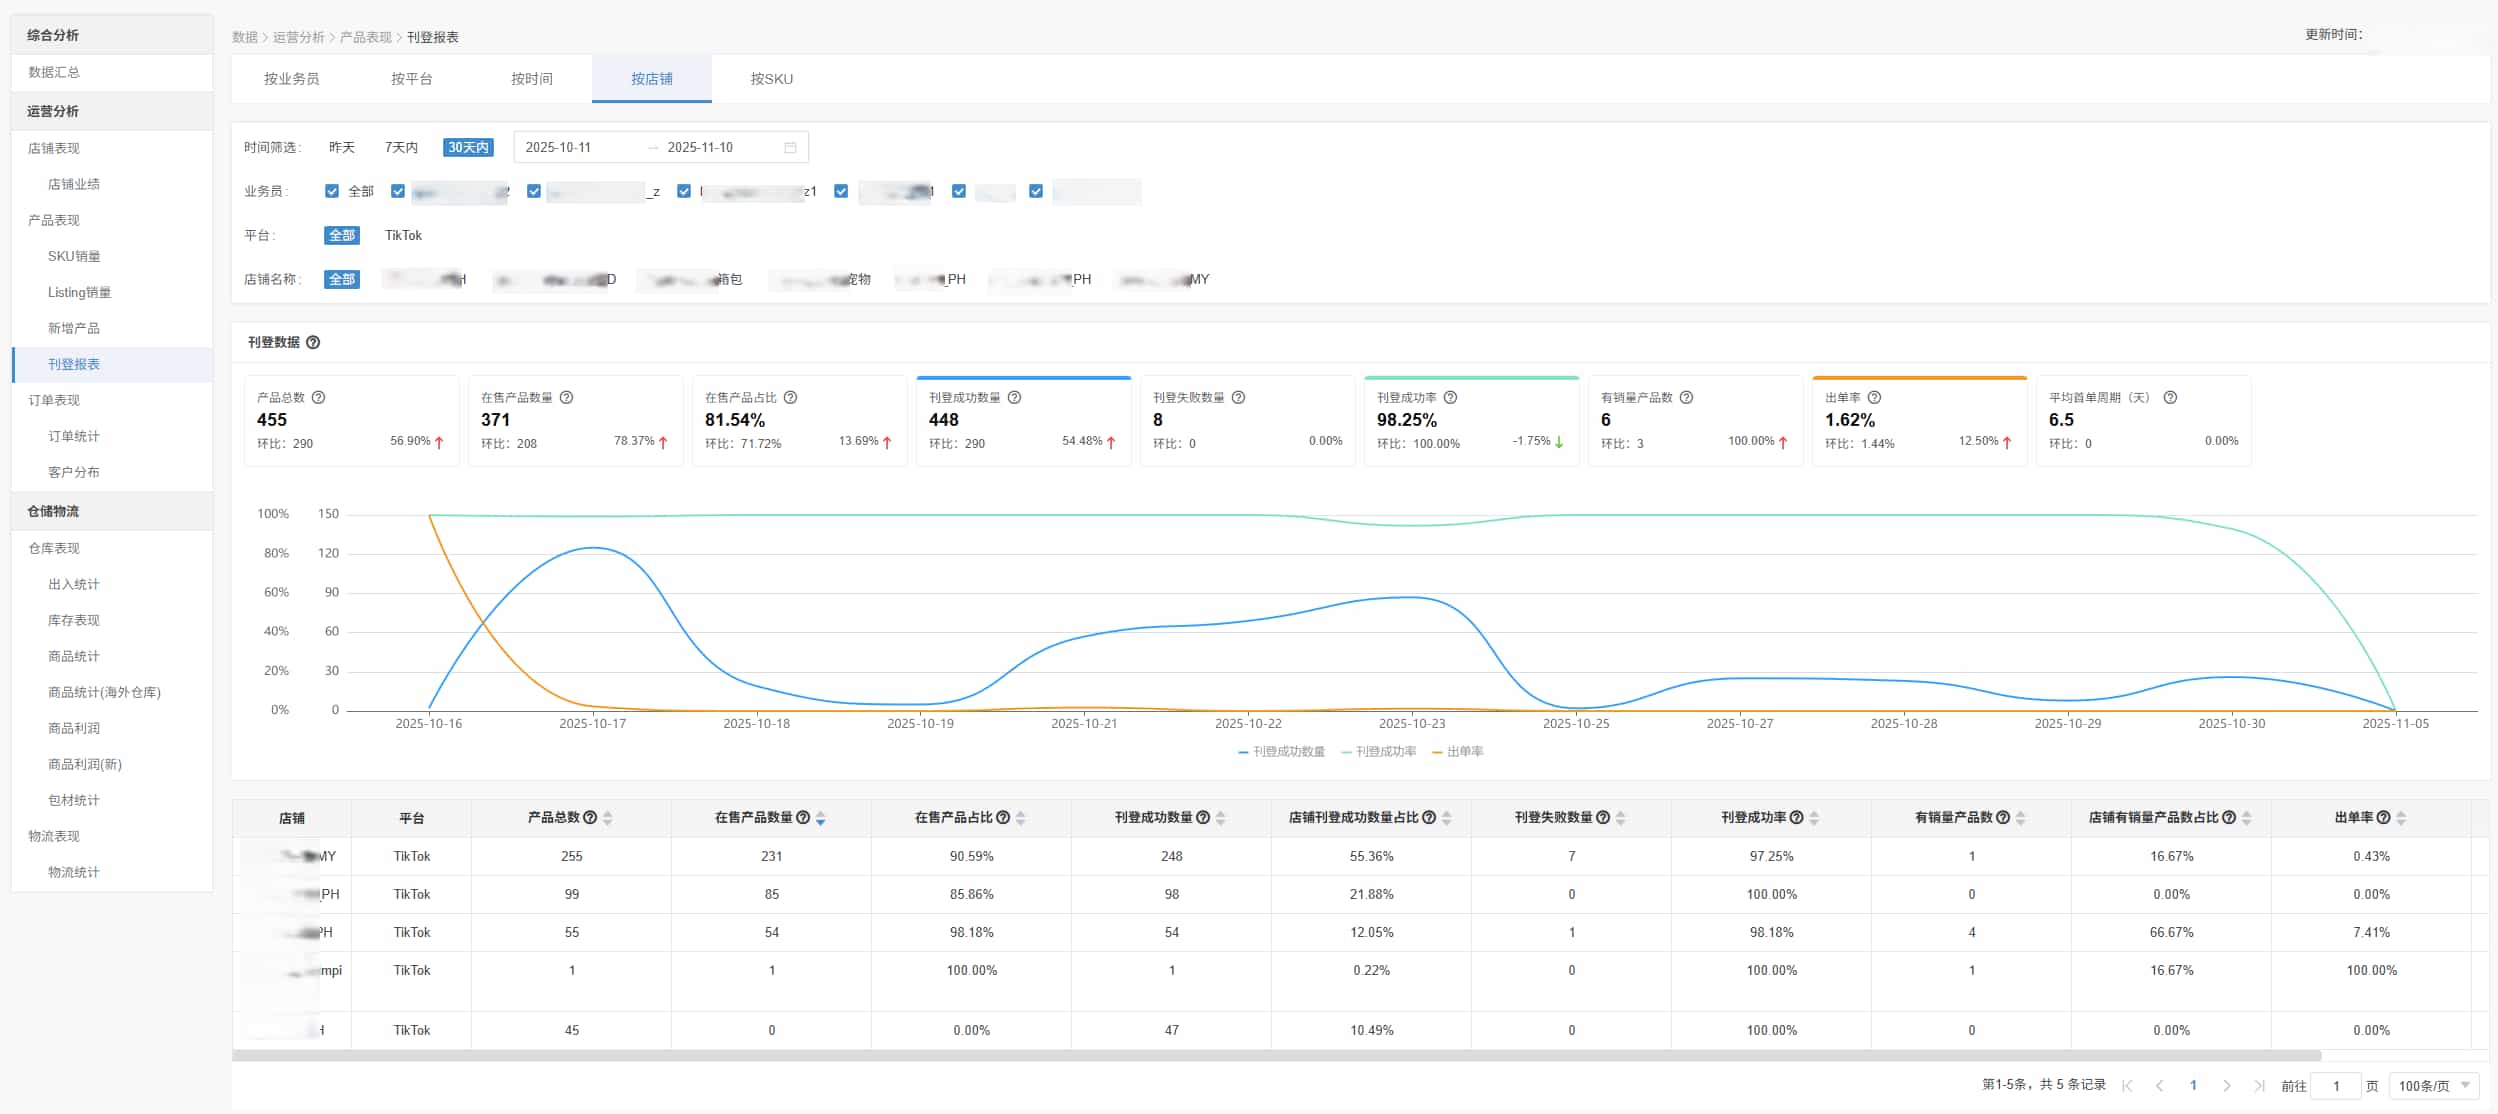Sort by 出单率 column sorter
Image resolution: width=2498 pixels, height=1114 pixels.
2401,818
